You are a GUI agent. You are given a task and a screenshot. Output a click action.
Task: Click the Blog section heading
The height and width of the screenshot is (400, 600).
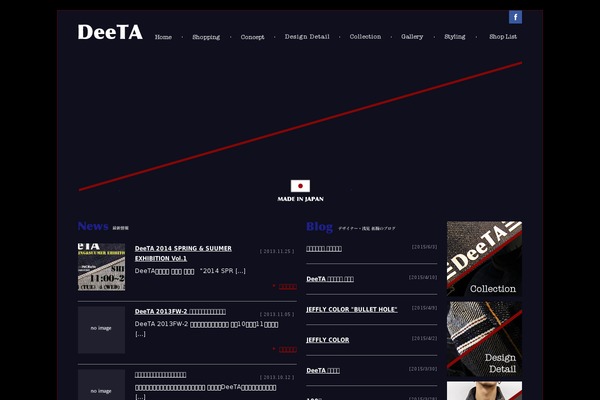tap(320, 227)
